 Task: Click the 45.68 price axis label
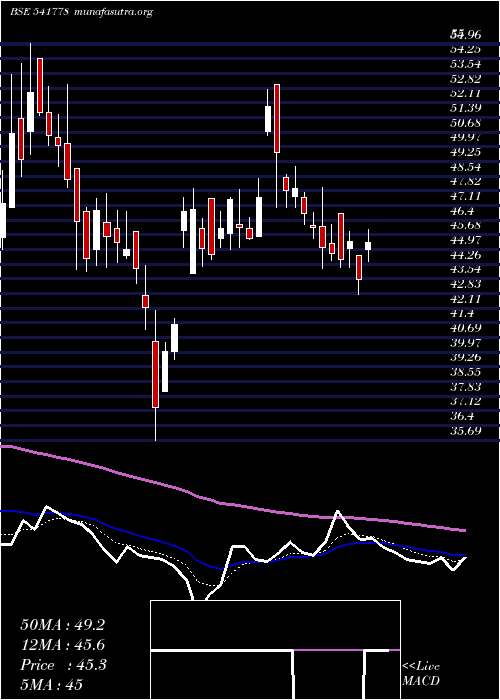tap(466, 225)
